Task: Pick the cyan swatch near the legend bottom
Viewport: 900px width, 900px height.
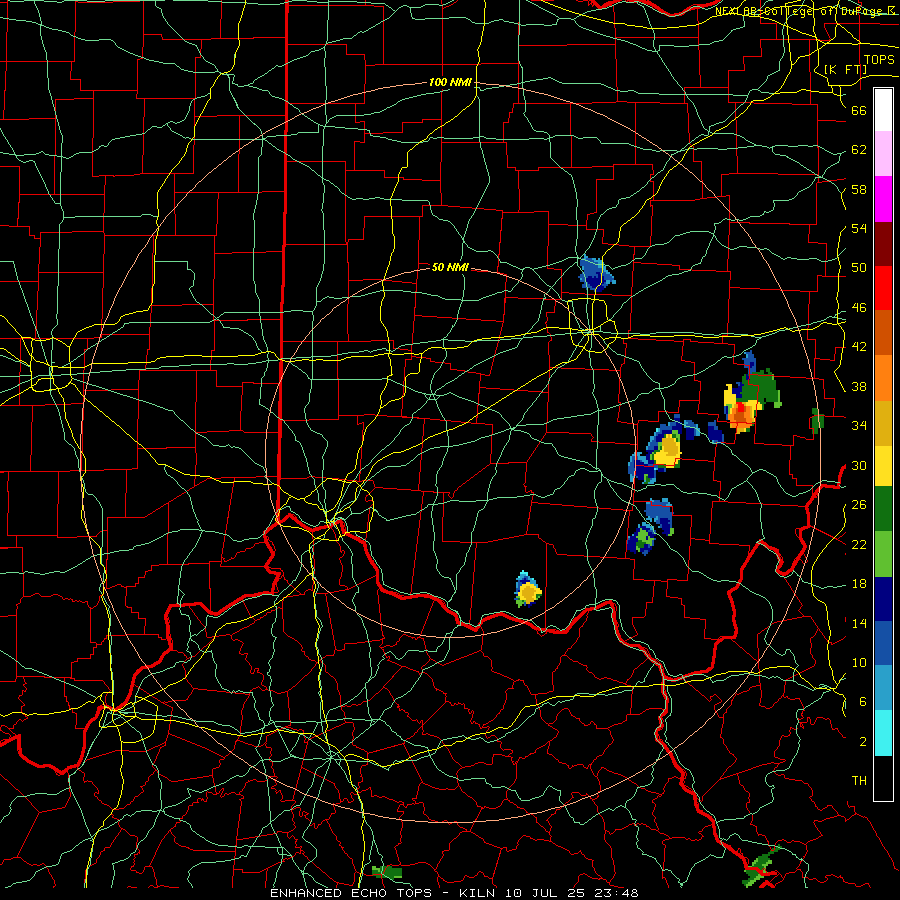Action: coord(883,734)
